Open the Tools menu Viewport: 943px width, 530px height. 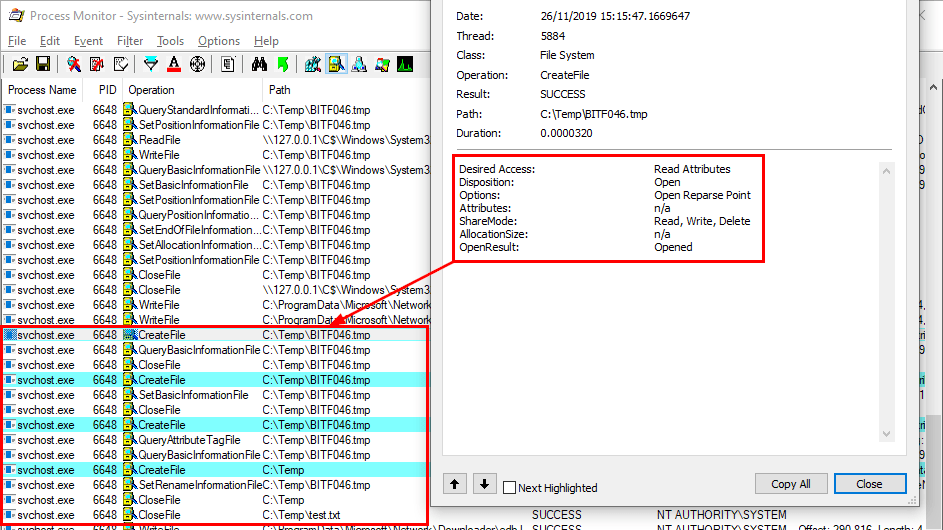[x=170, y=41]
